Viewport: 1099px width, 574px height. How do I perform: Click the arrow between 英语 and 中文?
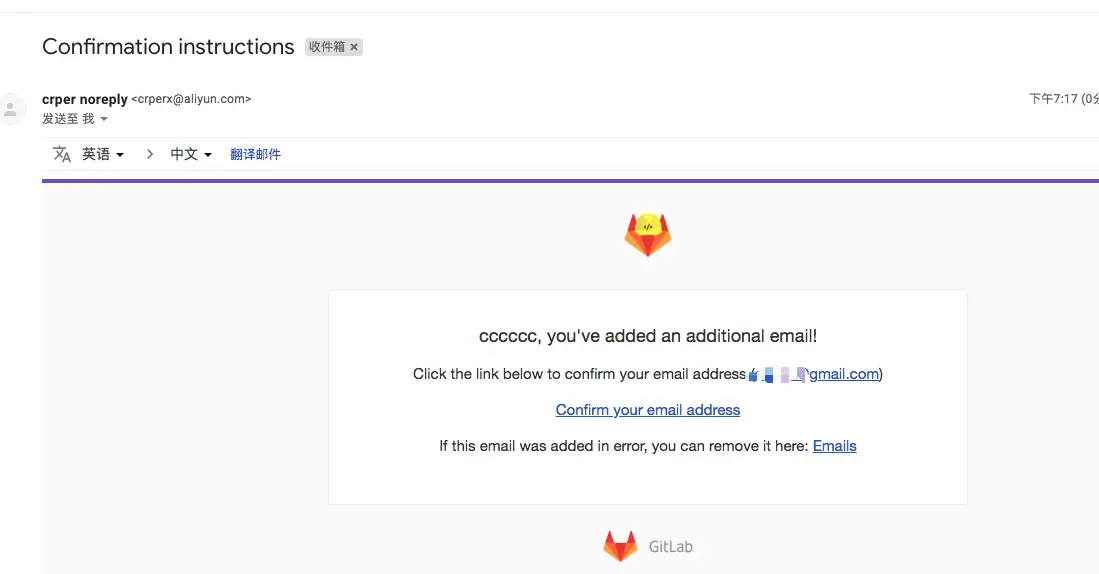point(149,154)
